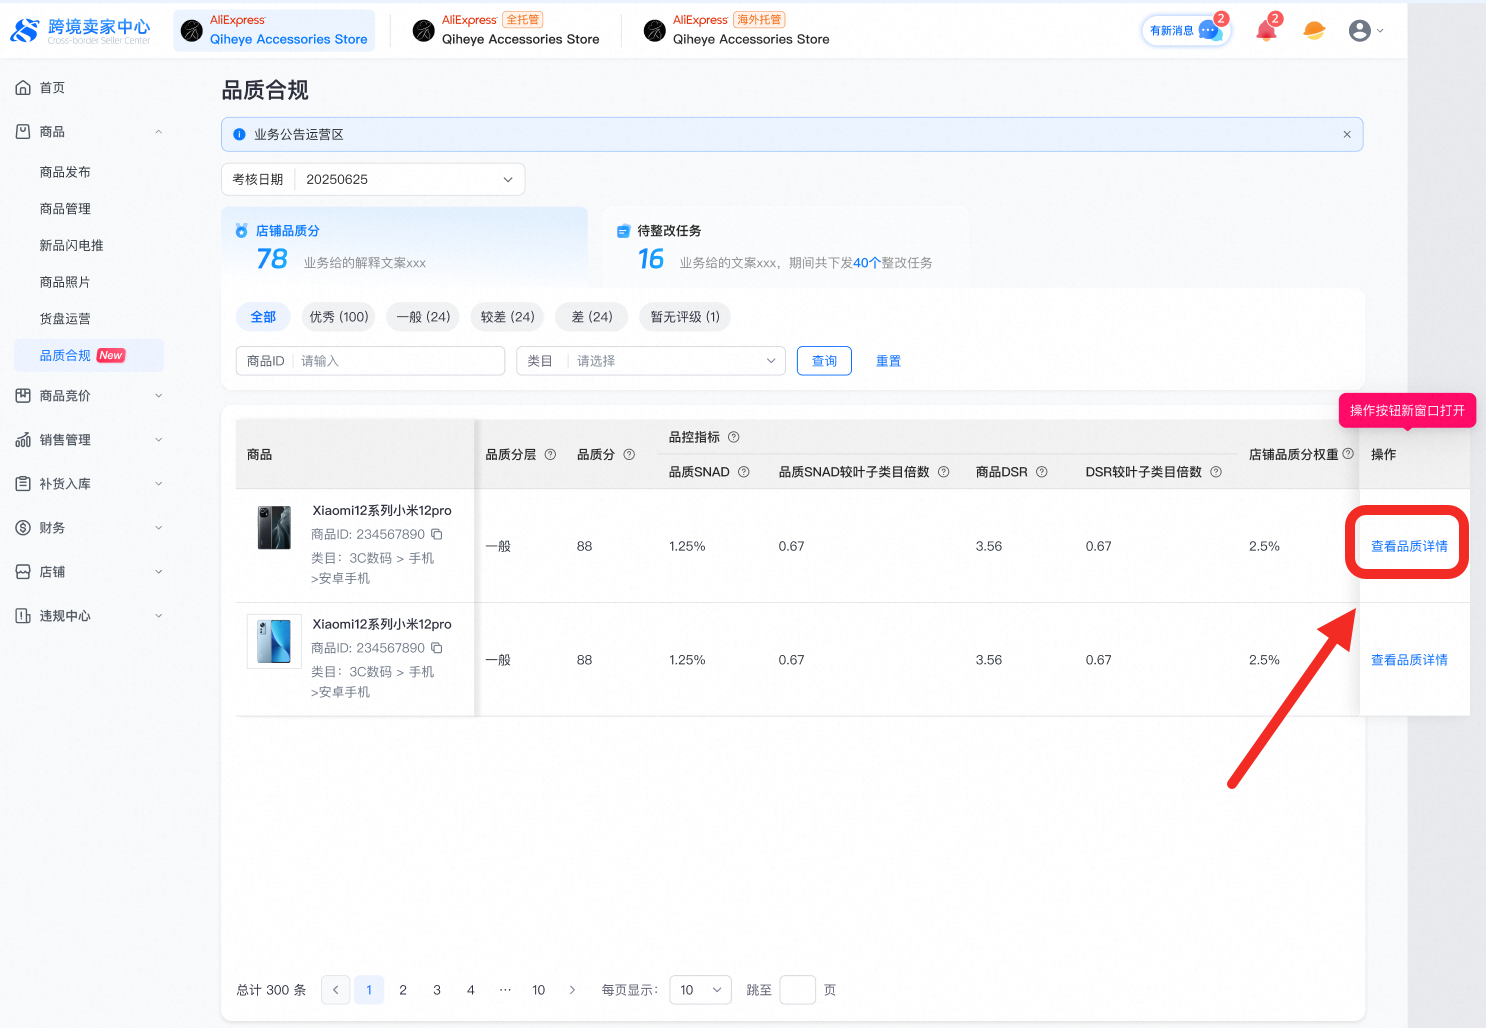This screenshot has height=1028, width=1486.
Task: Click info icon beside 品控指标 header
Action: [734, 437]
